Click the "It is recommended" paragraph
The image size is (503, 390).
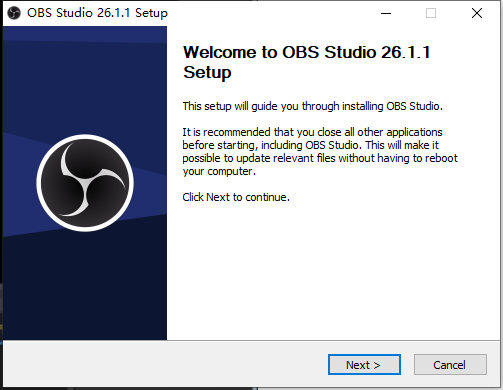tap(320, 152)
